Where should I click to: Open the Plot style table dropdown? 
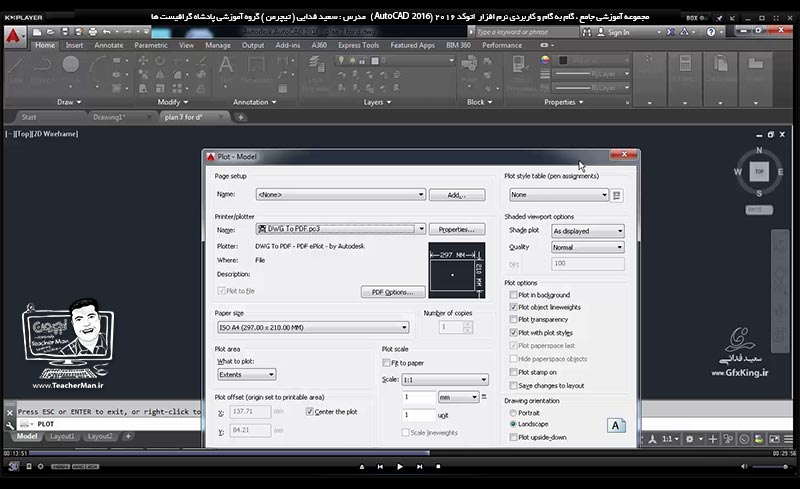[x=559, y=195]
